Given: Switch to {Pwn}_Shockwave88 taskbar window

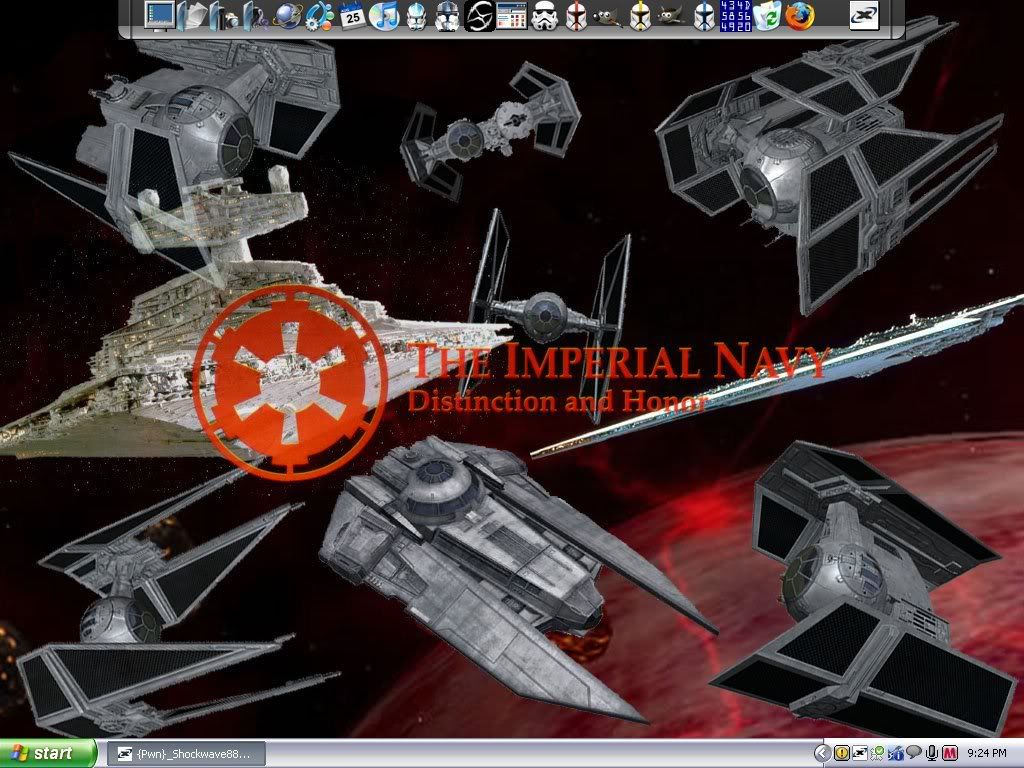Looking at the screenshot, I should click(x=187, y=754).
